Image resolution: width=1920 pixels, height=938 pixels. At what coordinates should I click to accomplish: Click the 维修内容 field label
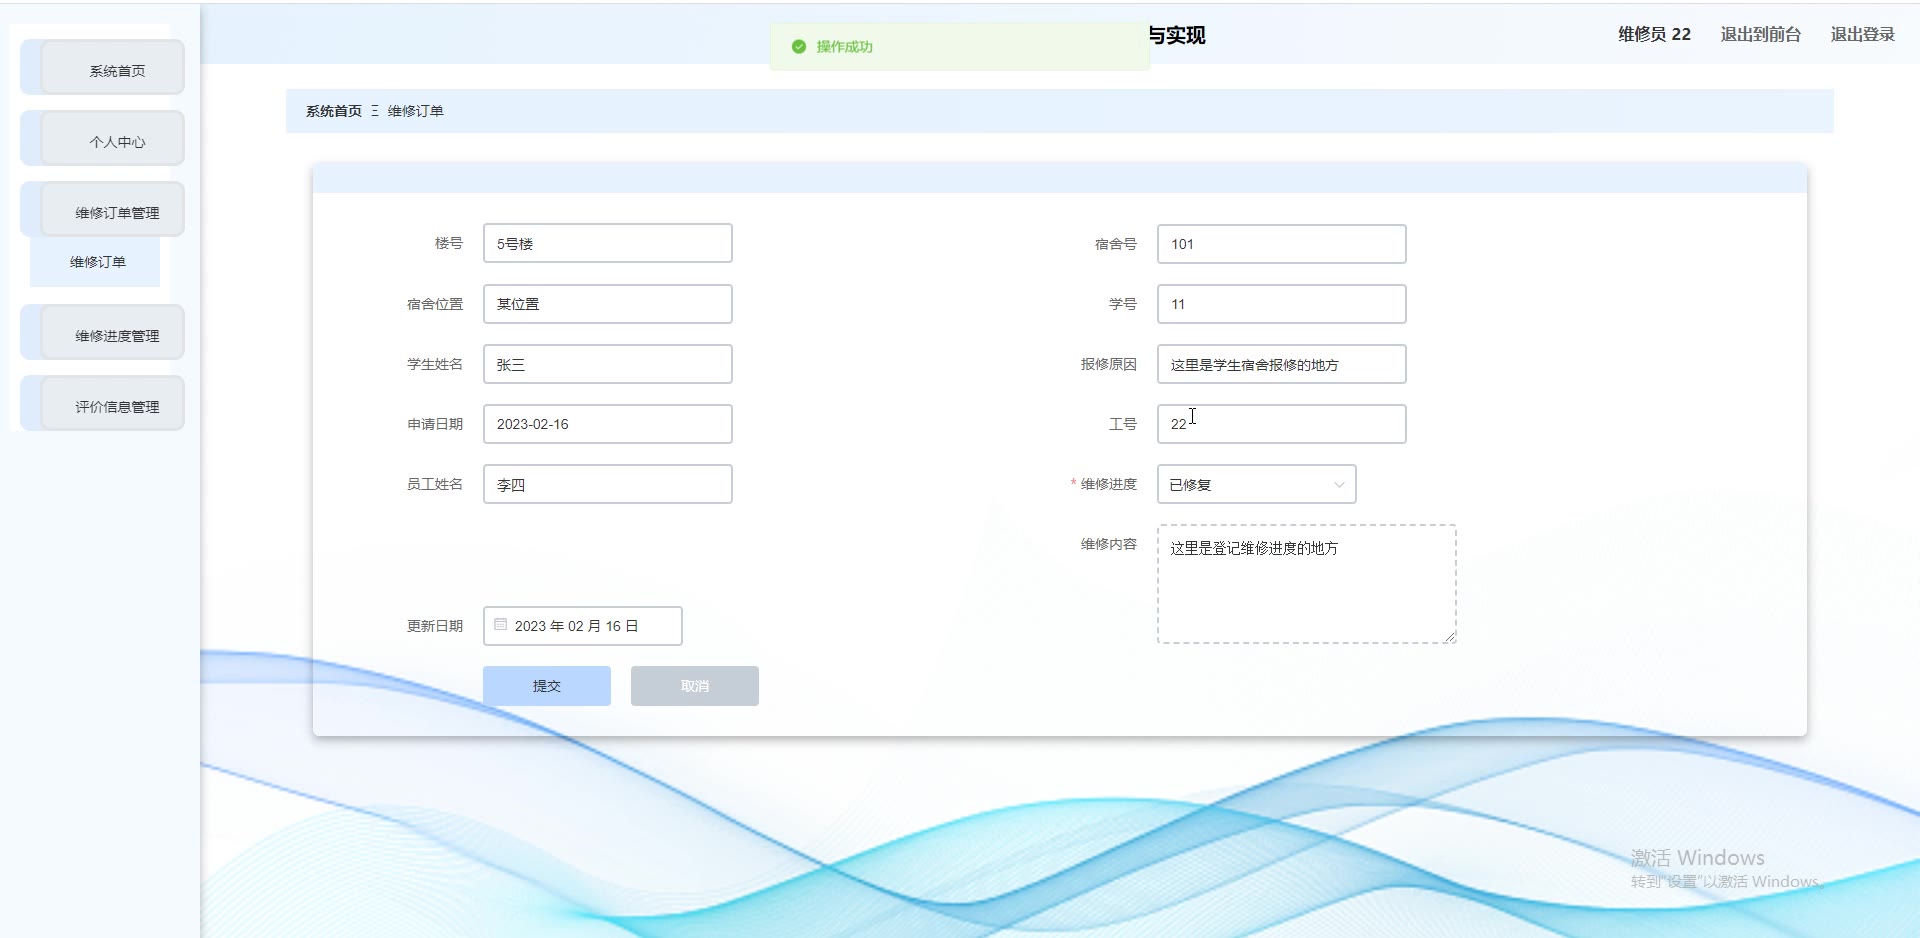[x=1109, y=544]
